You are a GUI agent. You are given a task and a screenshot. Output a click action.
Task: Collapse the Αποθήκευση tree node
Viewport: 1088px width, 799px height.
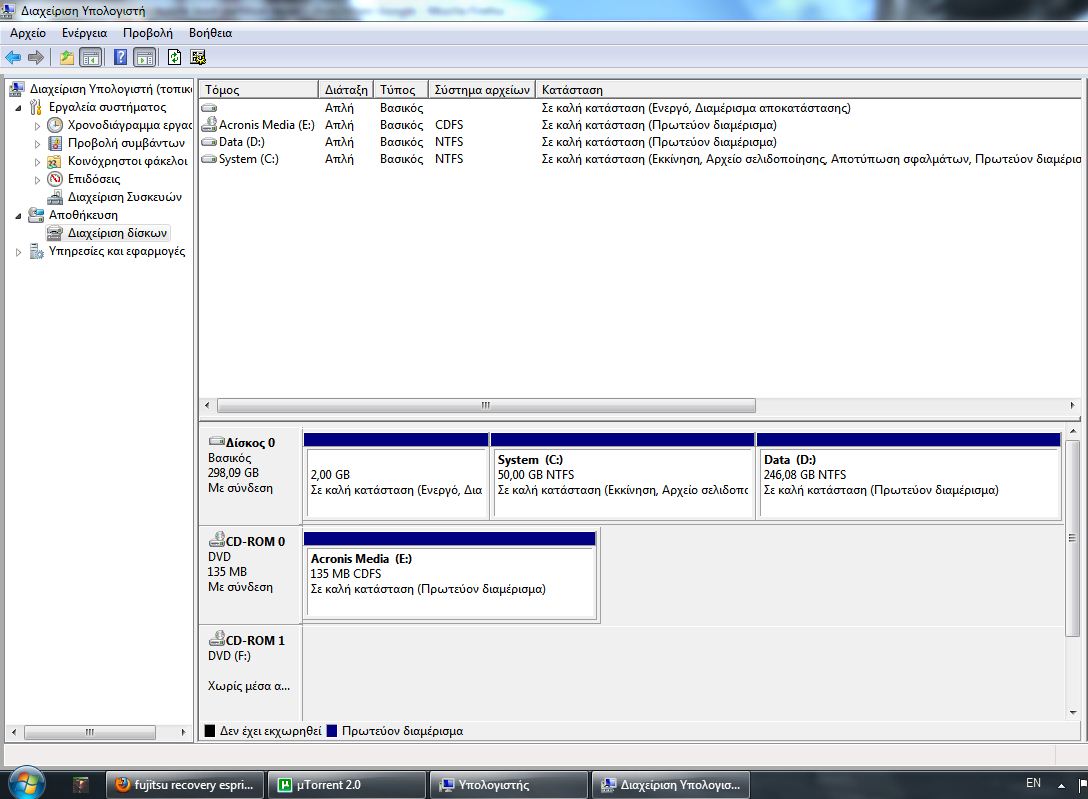tap(19, 216)
